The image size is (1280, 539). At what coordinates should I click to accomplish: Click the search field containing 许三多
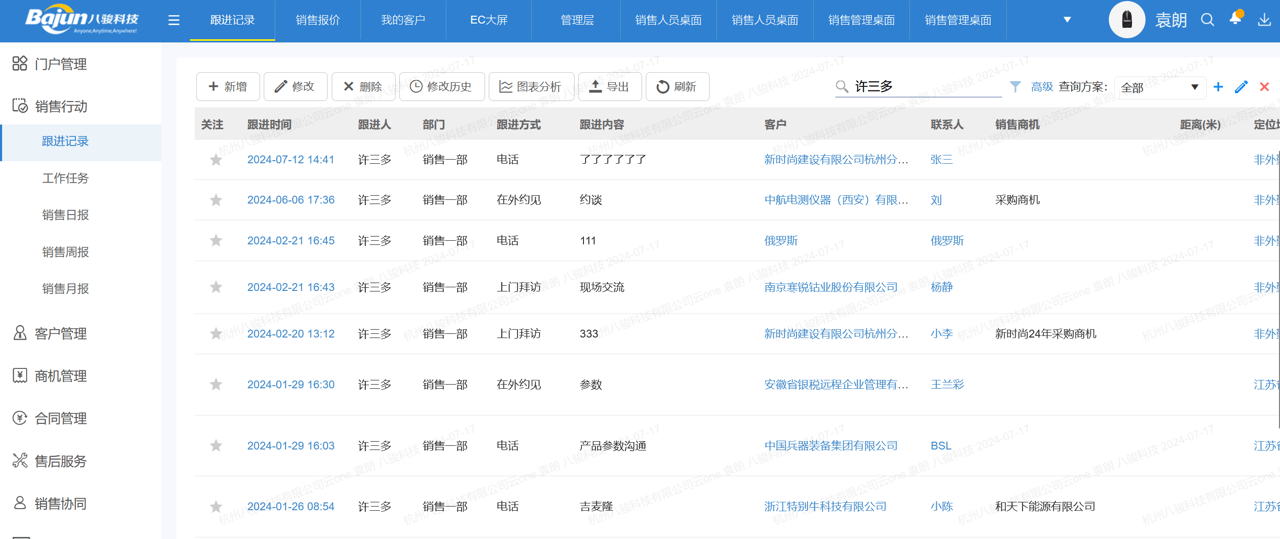pos(925,87)
